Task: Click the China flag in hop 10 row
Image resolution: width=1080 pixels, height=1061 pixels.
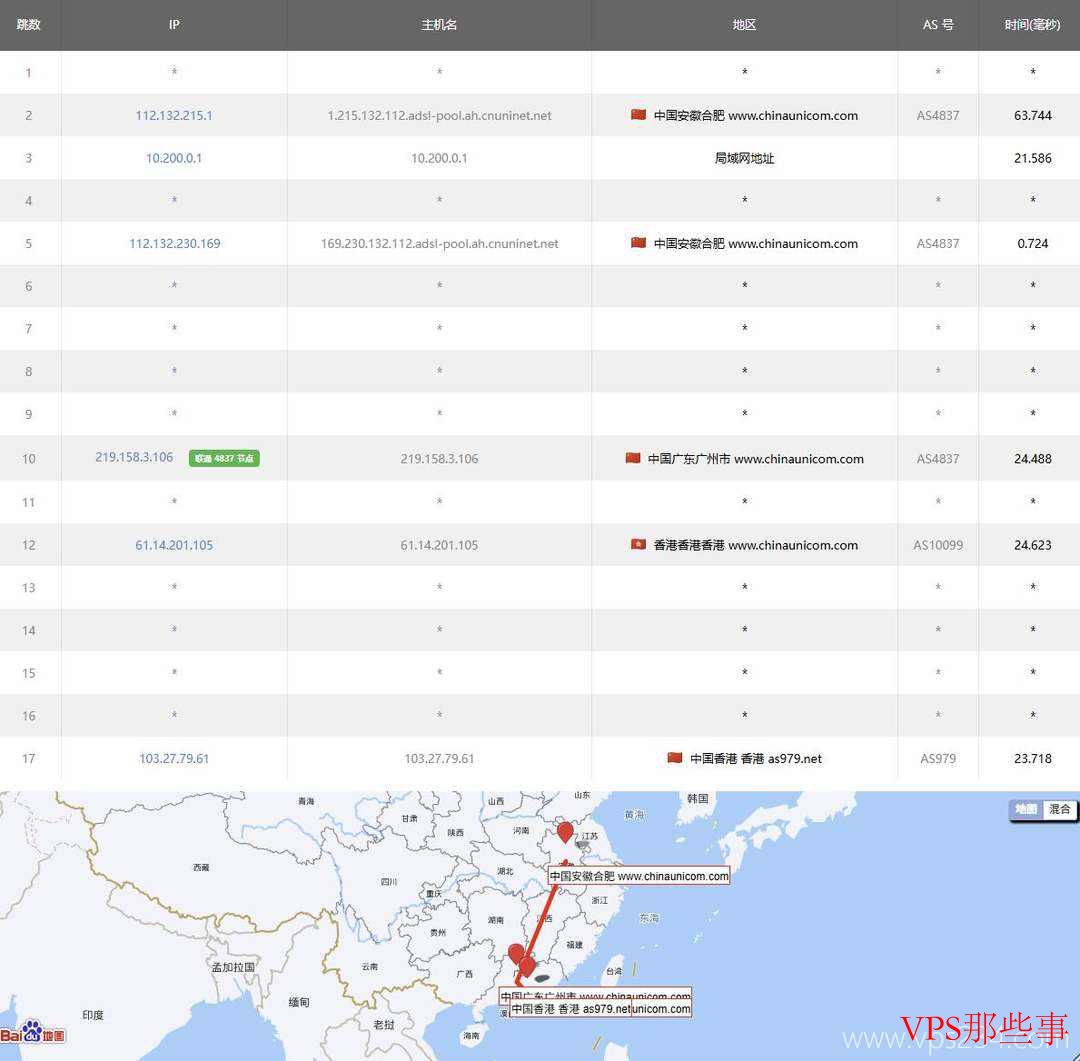Action: pyautogui.click(x=632, y=457)
